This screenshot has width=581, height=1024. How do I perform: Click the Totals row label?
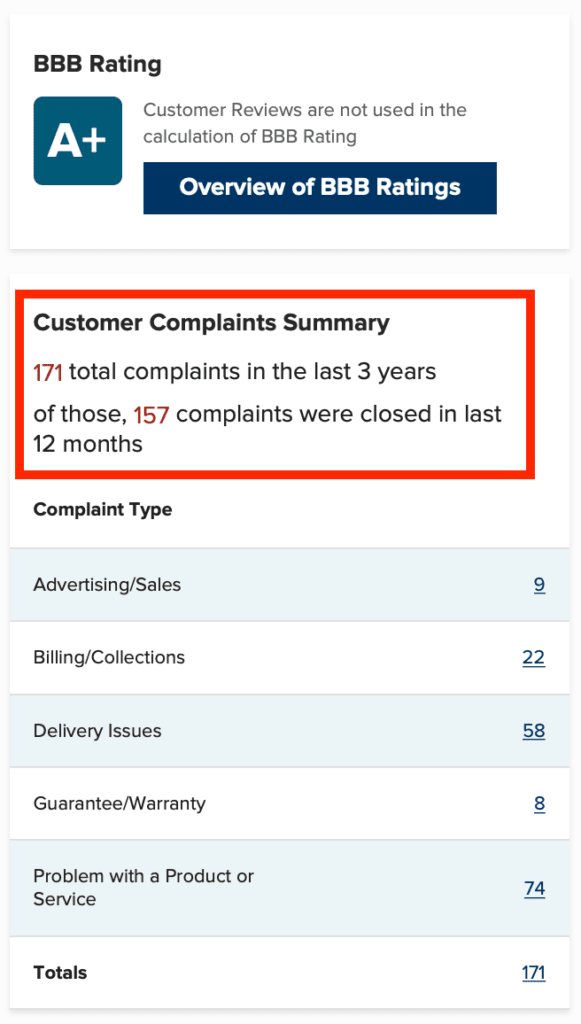[x=60, y=972]
